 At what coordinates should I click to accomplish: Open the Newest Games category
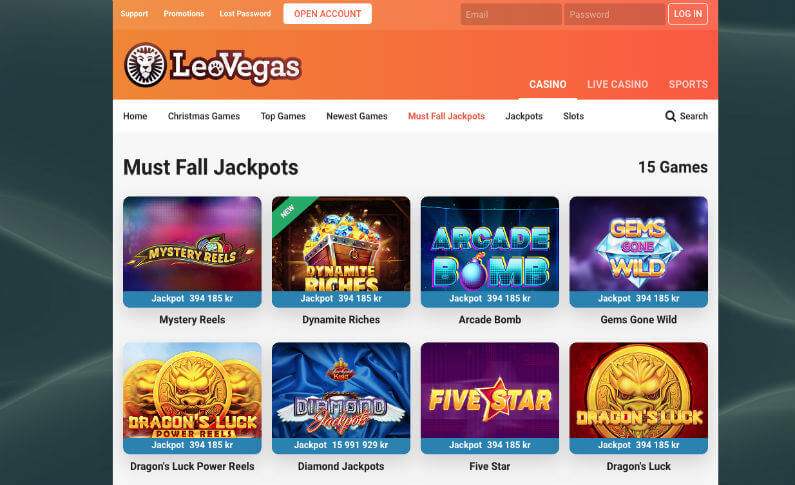click(x=357, y=116)
